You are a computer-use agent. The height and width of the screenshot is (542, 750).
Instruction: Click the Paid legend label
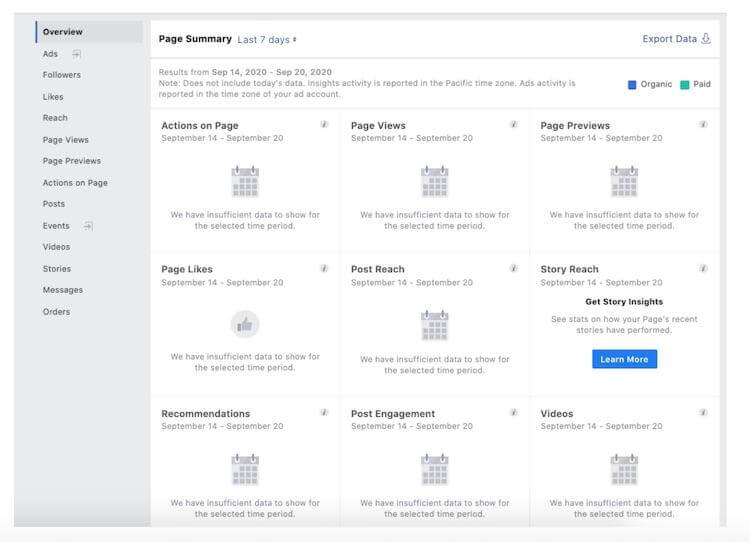pos(702,84)
